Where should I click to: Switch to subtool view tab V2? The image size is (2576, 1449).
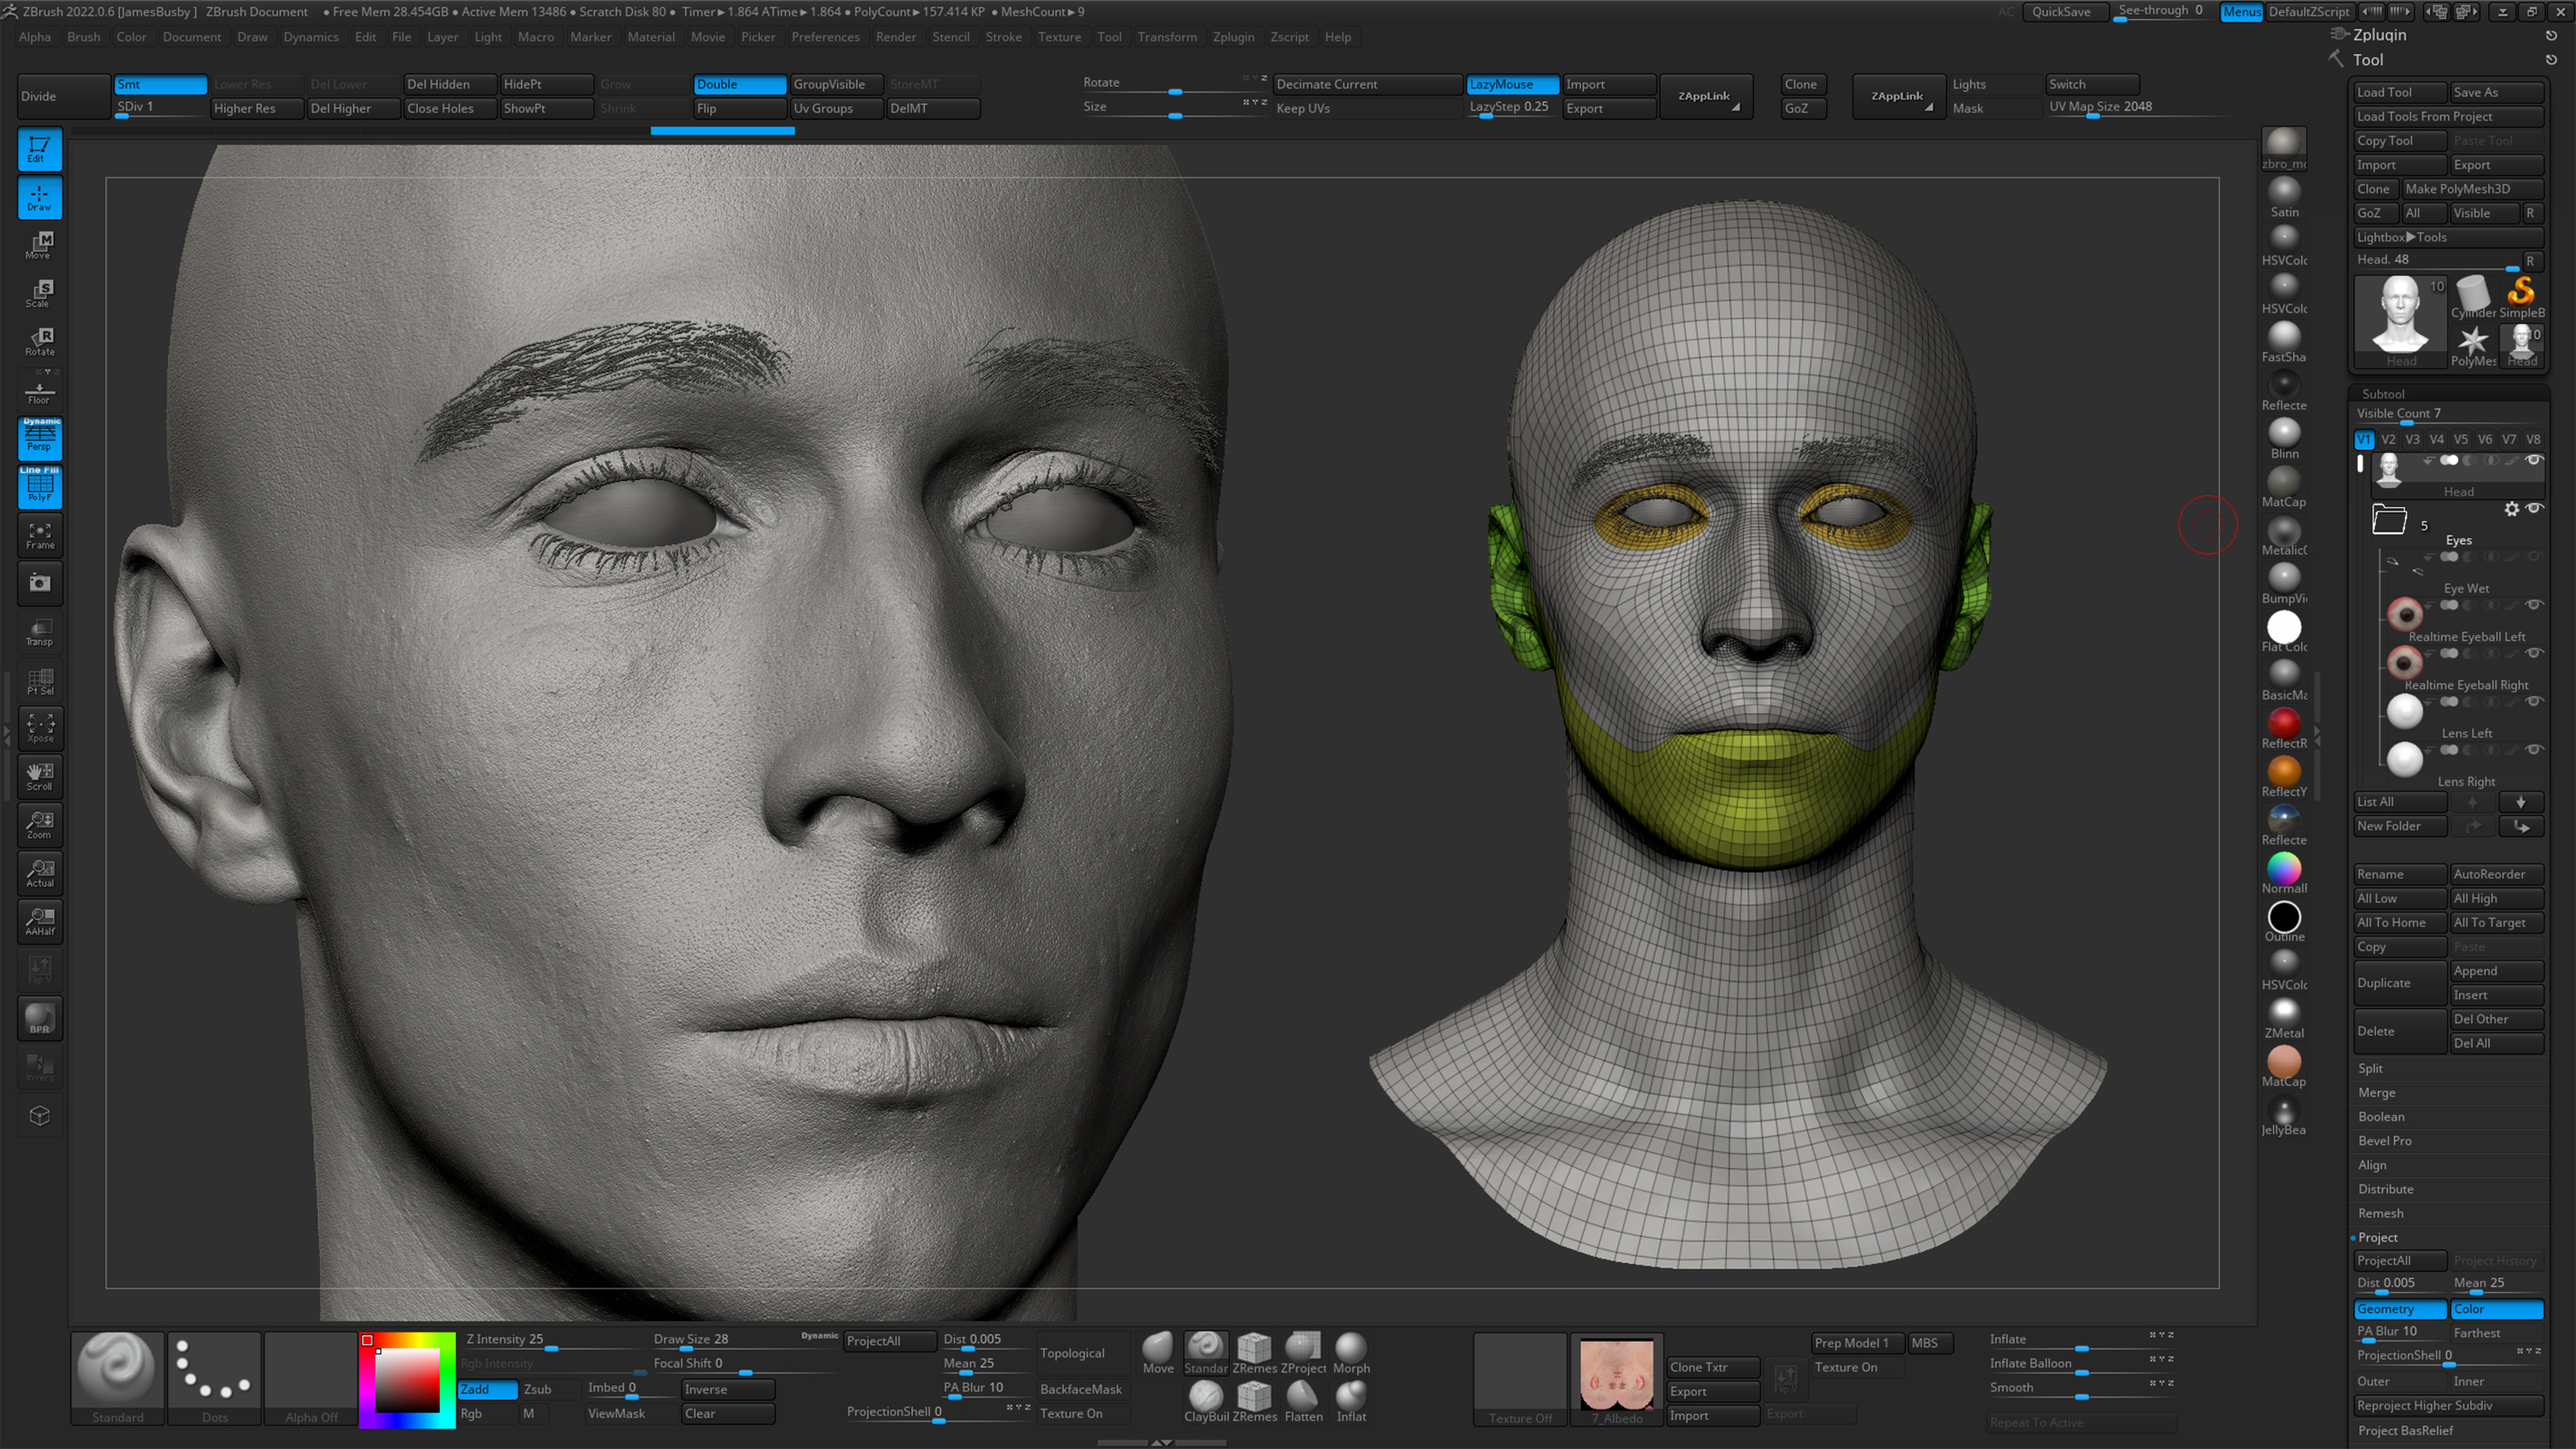point(2388,439)
